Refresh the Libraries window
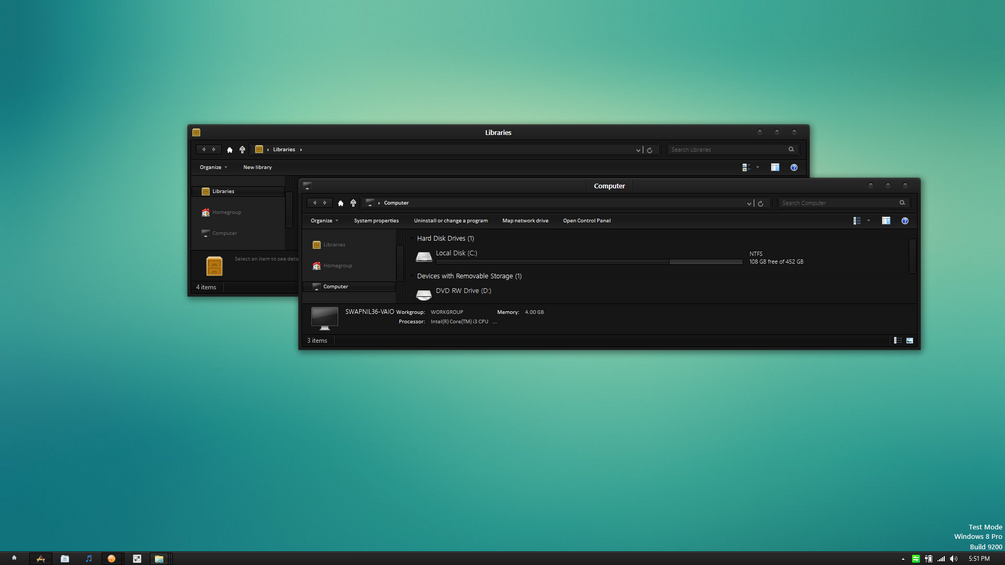Image resolution: width=1005 pixels, height=565 pixels. pyautogui.click(x=649, y=151)
